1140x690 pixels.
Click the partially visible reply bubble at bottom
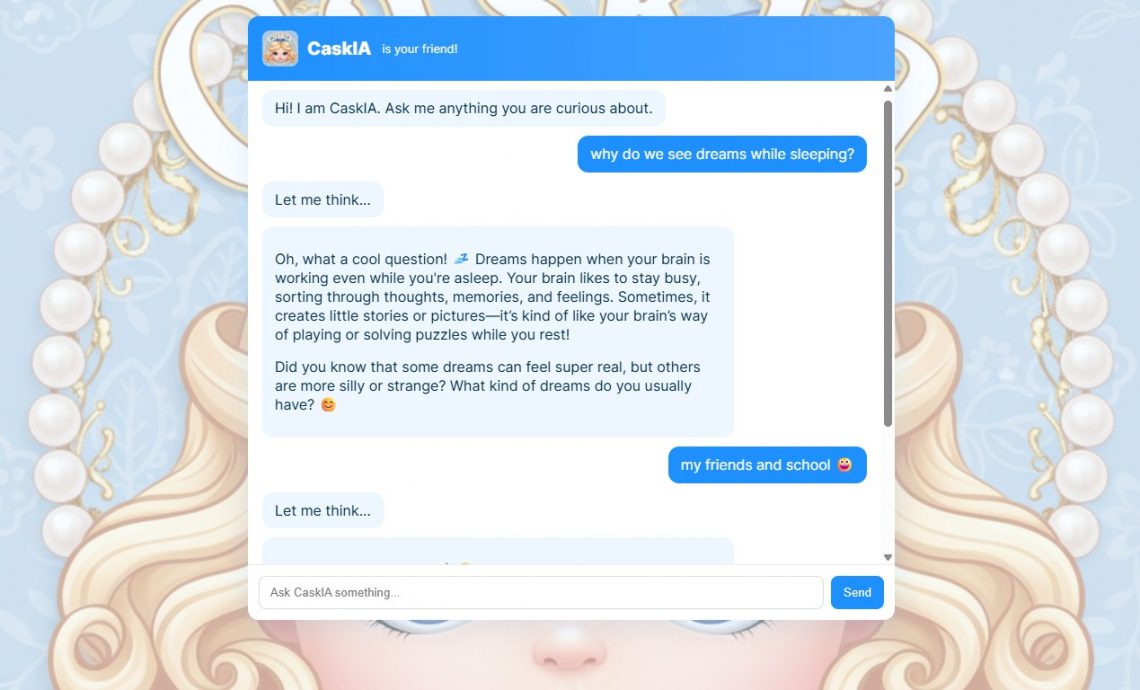click(x=498, y=551)
